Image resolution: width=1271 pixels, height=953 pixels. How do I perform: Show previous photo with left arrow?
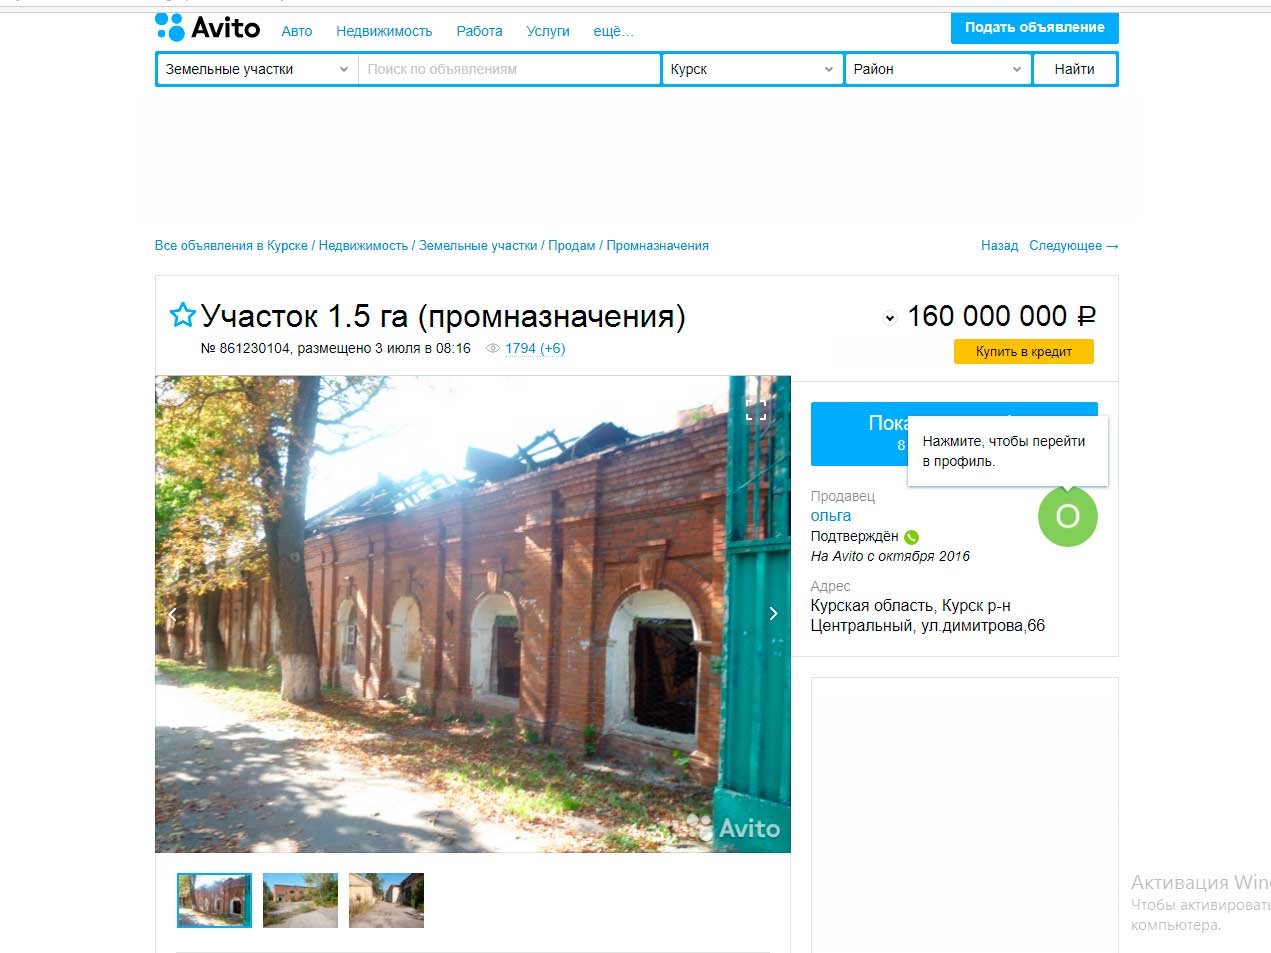coord(172,613)
